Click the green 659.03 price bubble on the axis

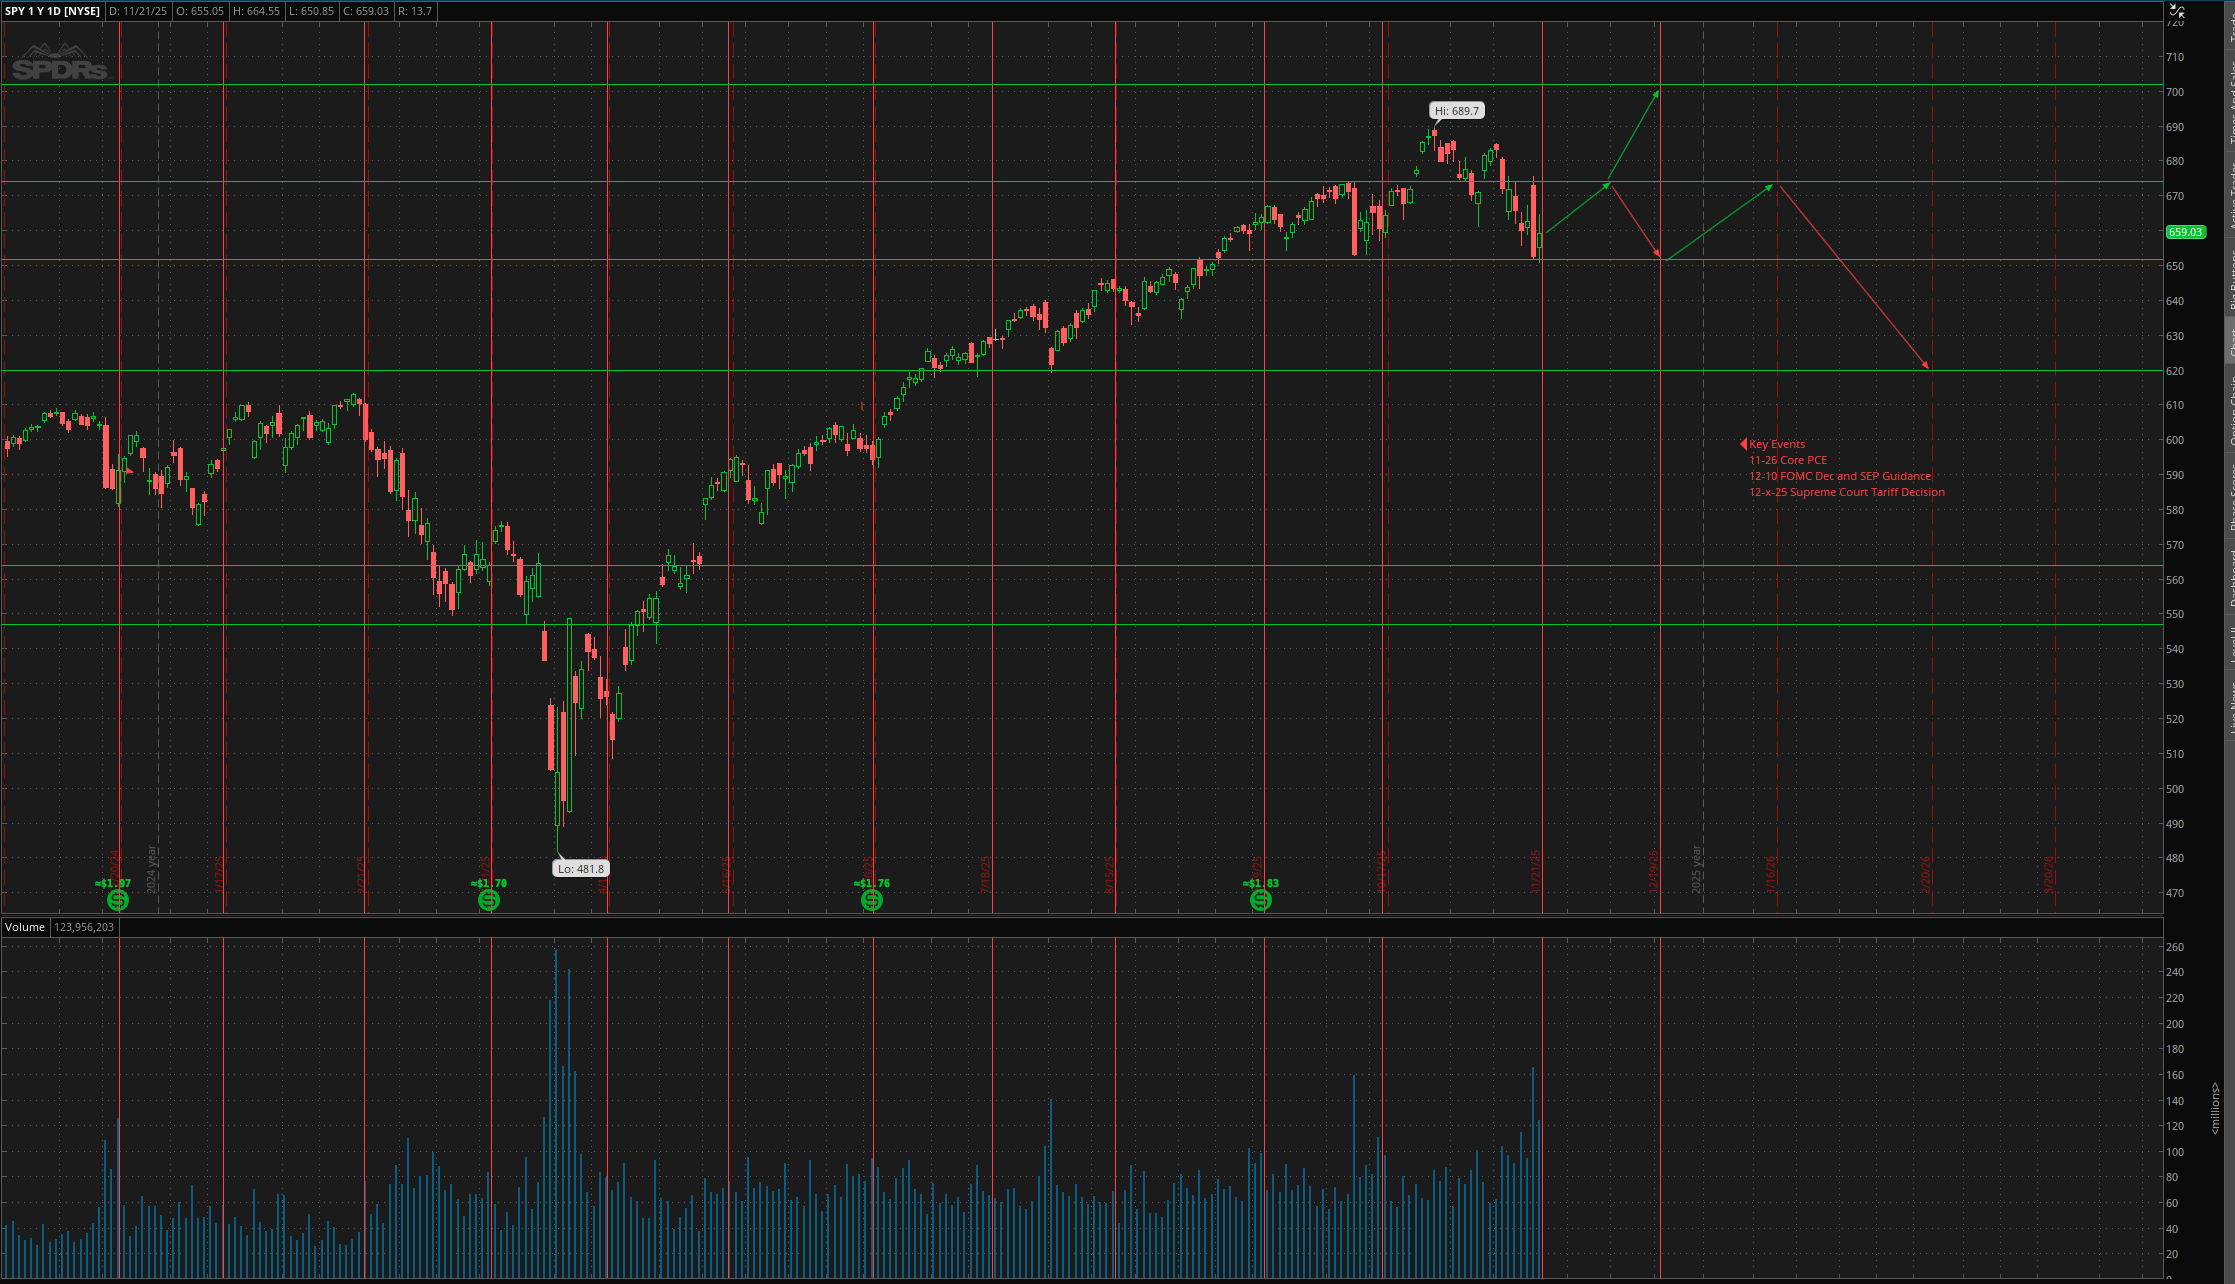(2184, 232)
